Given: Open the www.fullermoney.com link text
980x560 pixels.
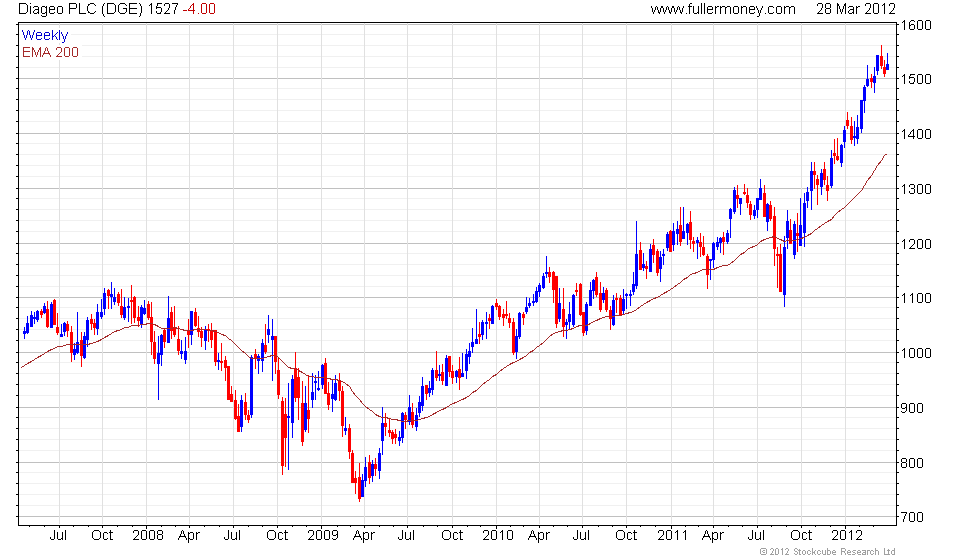Looking at the screenshot, I should click(723, 9).
